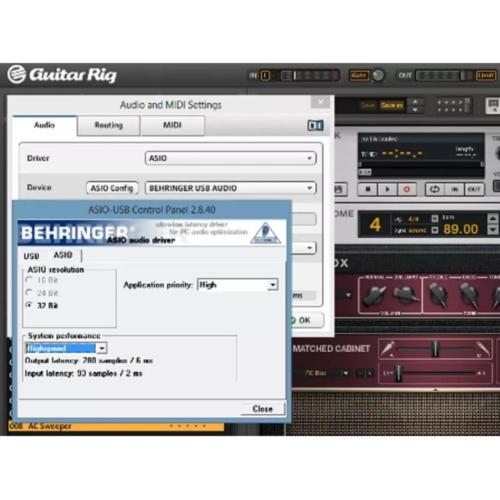Click the metronome beat number 4
Viewport: 500px width, 500px height.
(375, 224)
